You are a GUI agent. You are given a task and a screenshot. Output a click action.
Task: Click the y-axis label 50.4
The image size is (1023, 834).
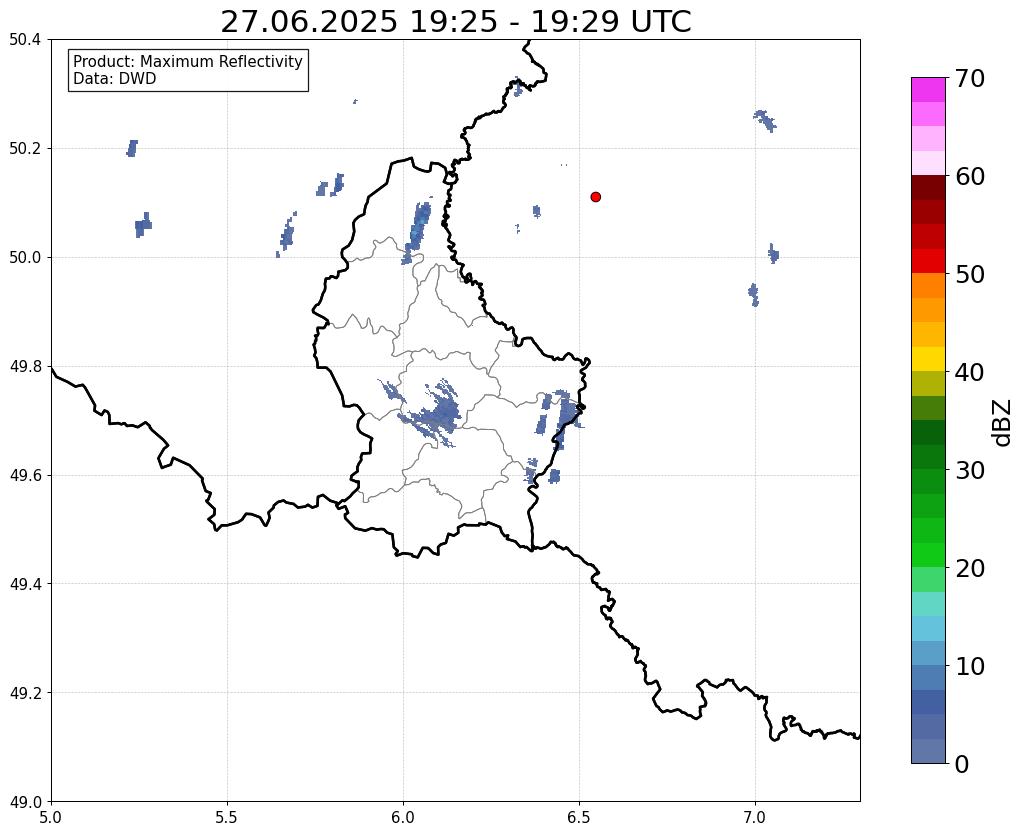point(25,40)
